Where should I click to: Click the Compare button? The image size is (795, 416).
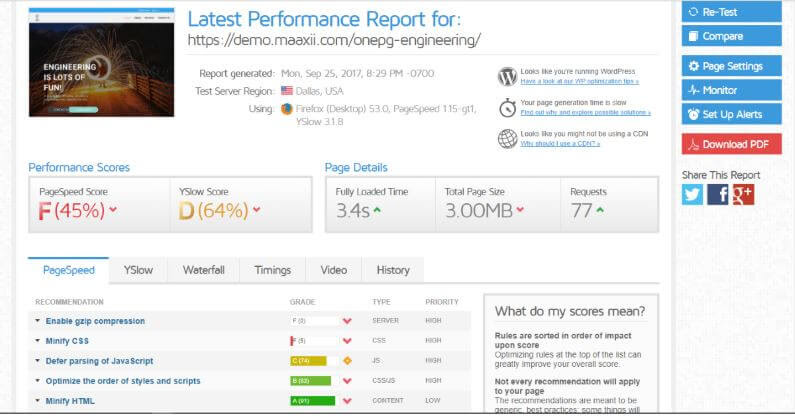point(732,36)
